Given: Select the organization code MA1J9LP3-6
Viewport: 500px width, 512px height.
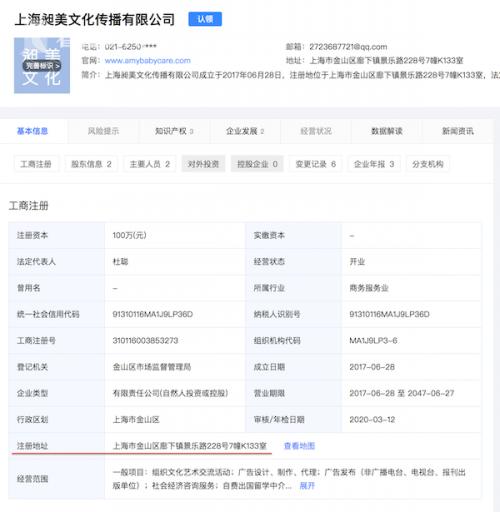Looking at the screenshot, I should point(373,341).
